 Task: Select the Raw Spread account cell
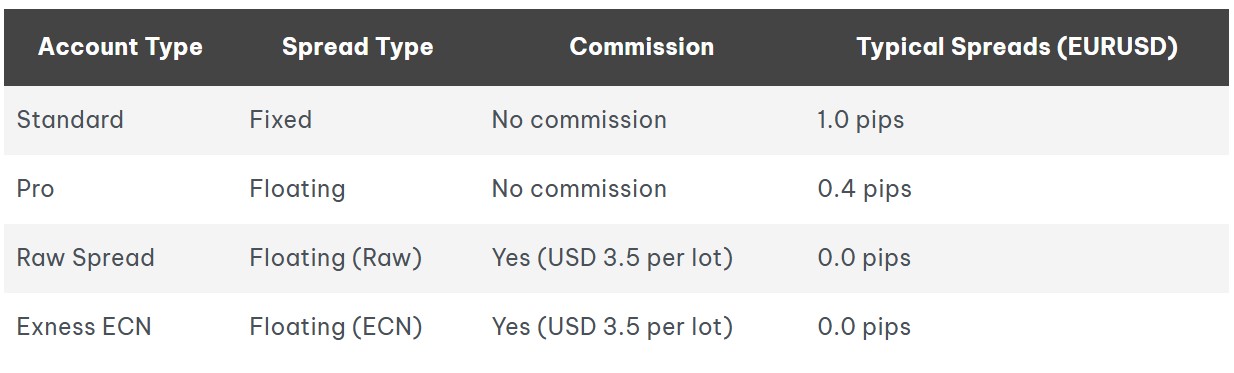click(86, 258)
